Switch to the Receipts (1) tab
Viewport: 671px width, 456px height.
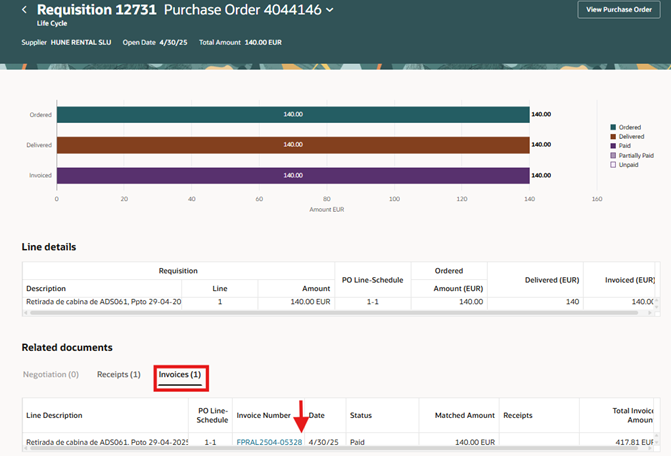(119, 374)
